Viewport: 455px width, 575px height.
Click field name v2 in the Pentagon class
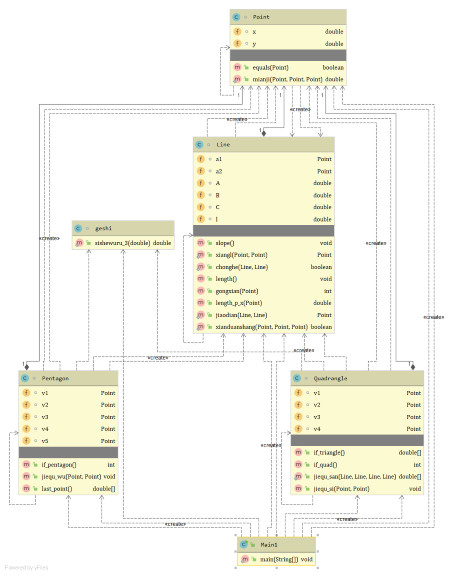pyautogui.click(x=45, y=405)
